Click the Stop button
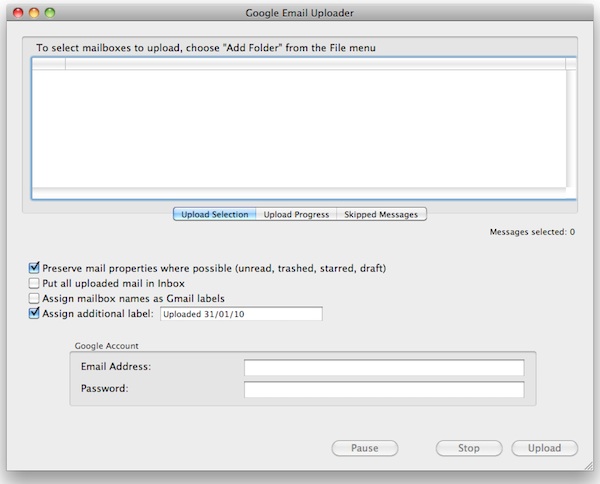 pos(469,448)
